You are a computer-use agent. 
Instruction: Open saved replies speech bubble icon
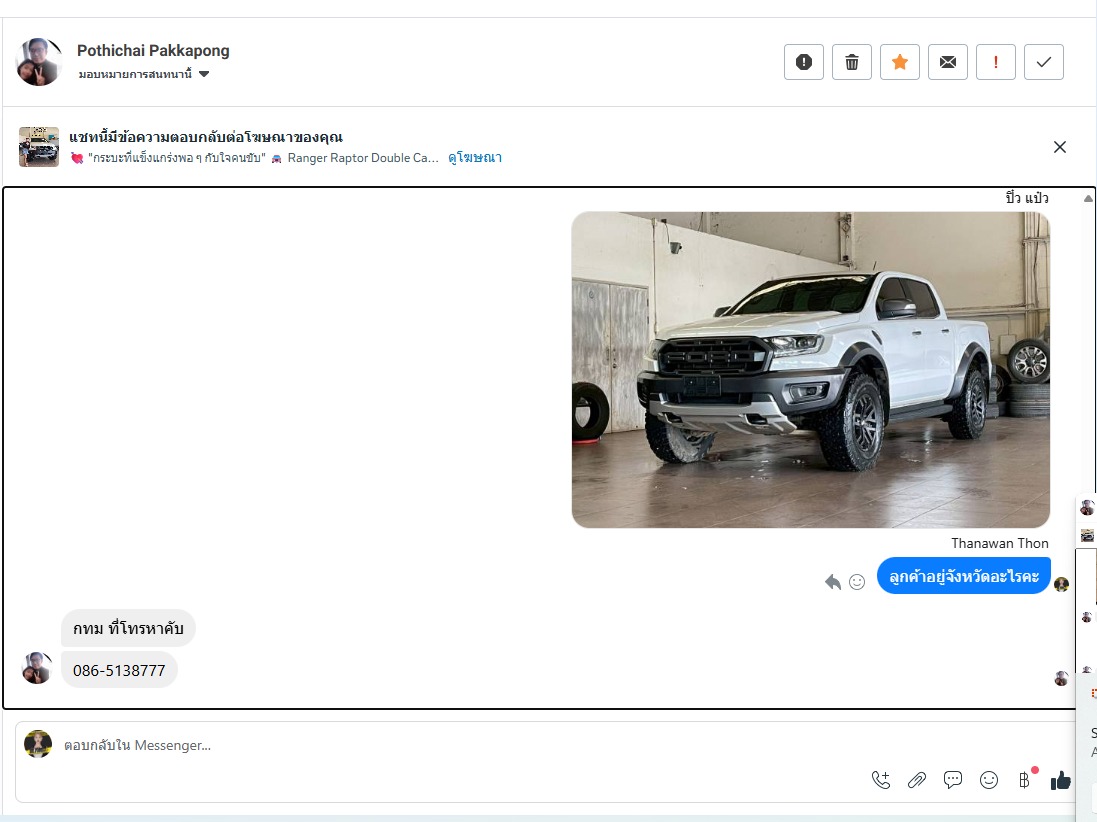[x=953, y=780]
